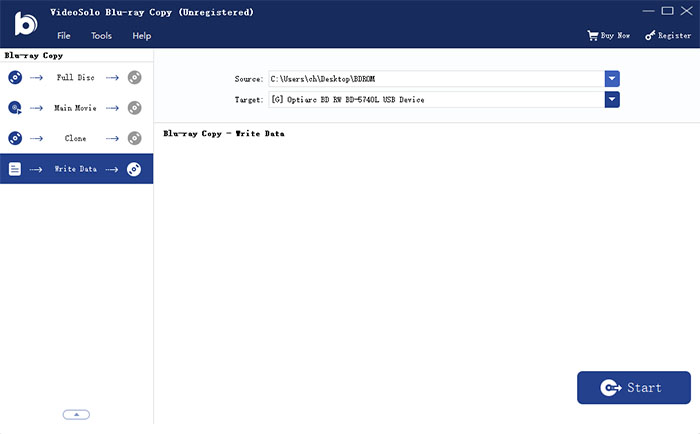Click the blue source disc icon in Clone row
700x434 pixels.
[x=15, y=138]
